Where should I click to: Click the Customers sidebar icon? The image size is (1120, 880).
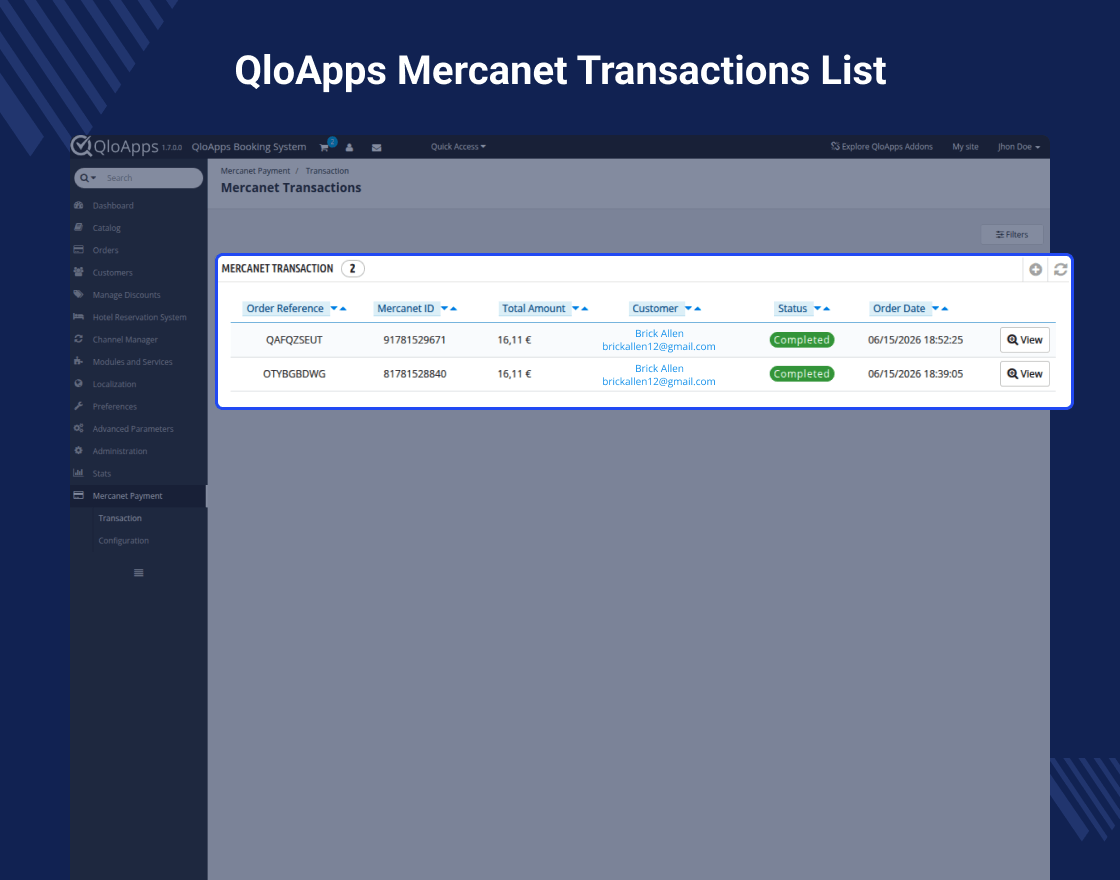pyautogui.click(x=79, y=271)
